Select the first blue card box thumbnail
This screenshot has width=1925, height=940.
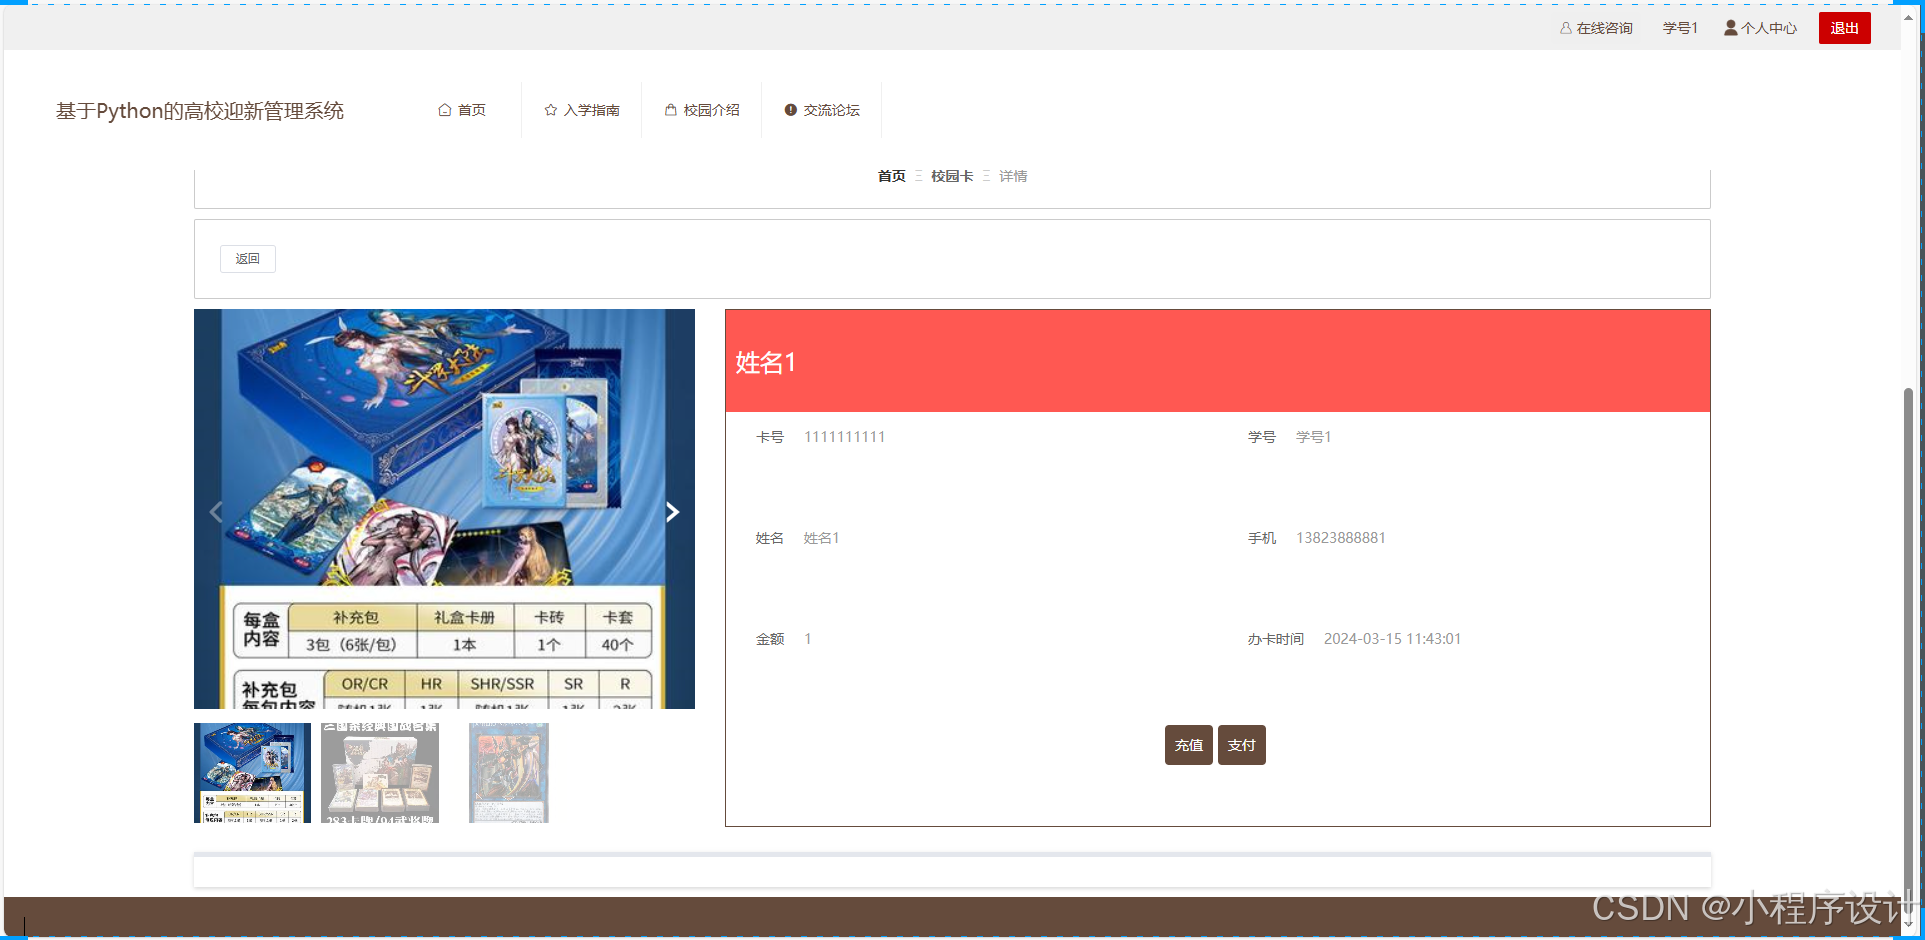tap(252, 773)
